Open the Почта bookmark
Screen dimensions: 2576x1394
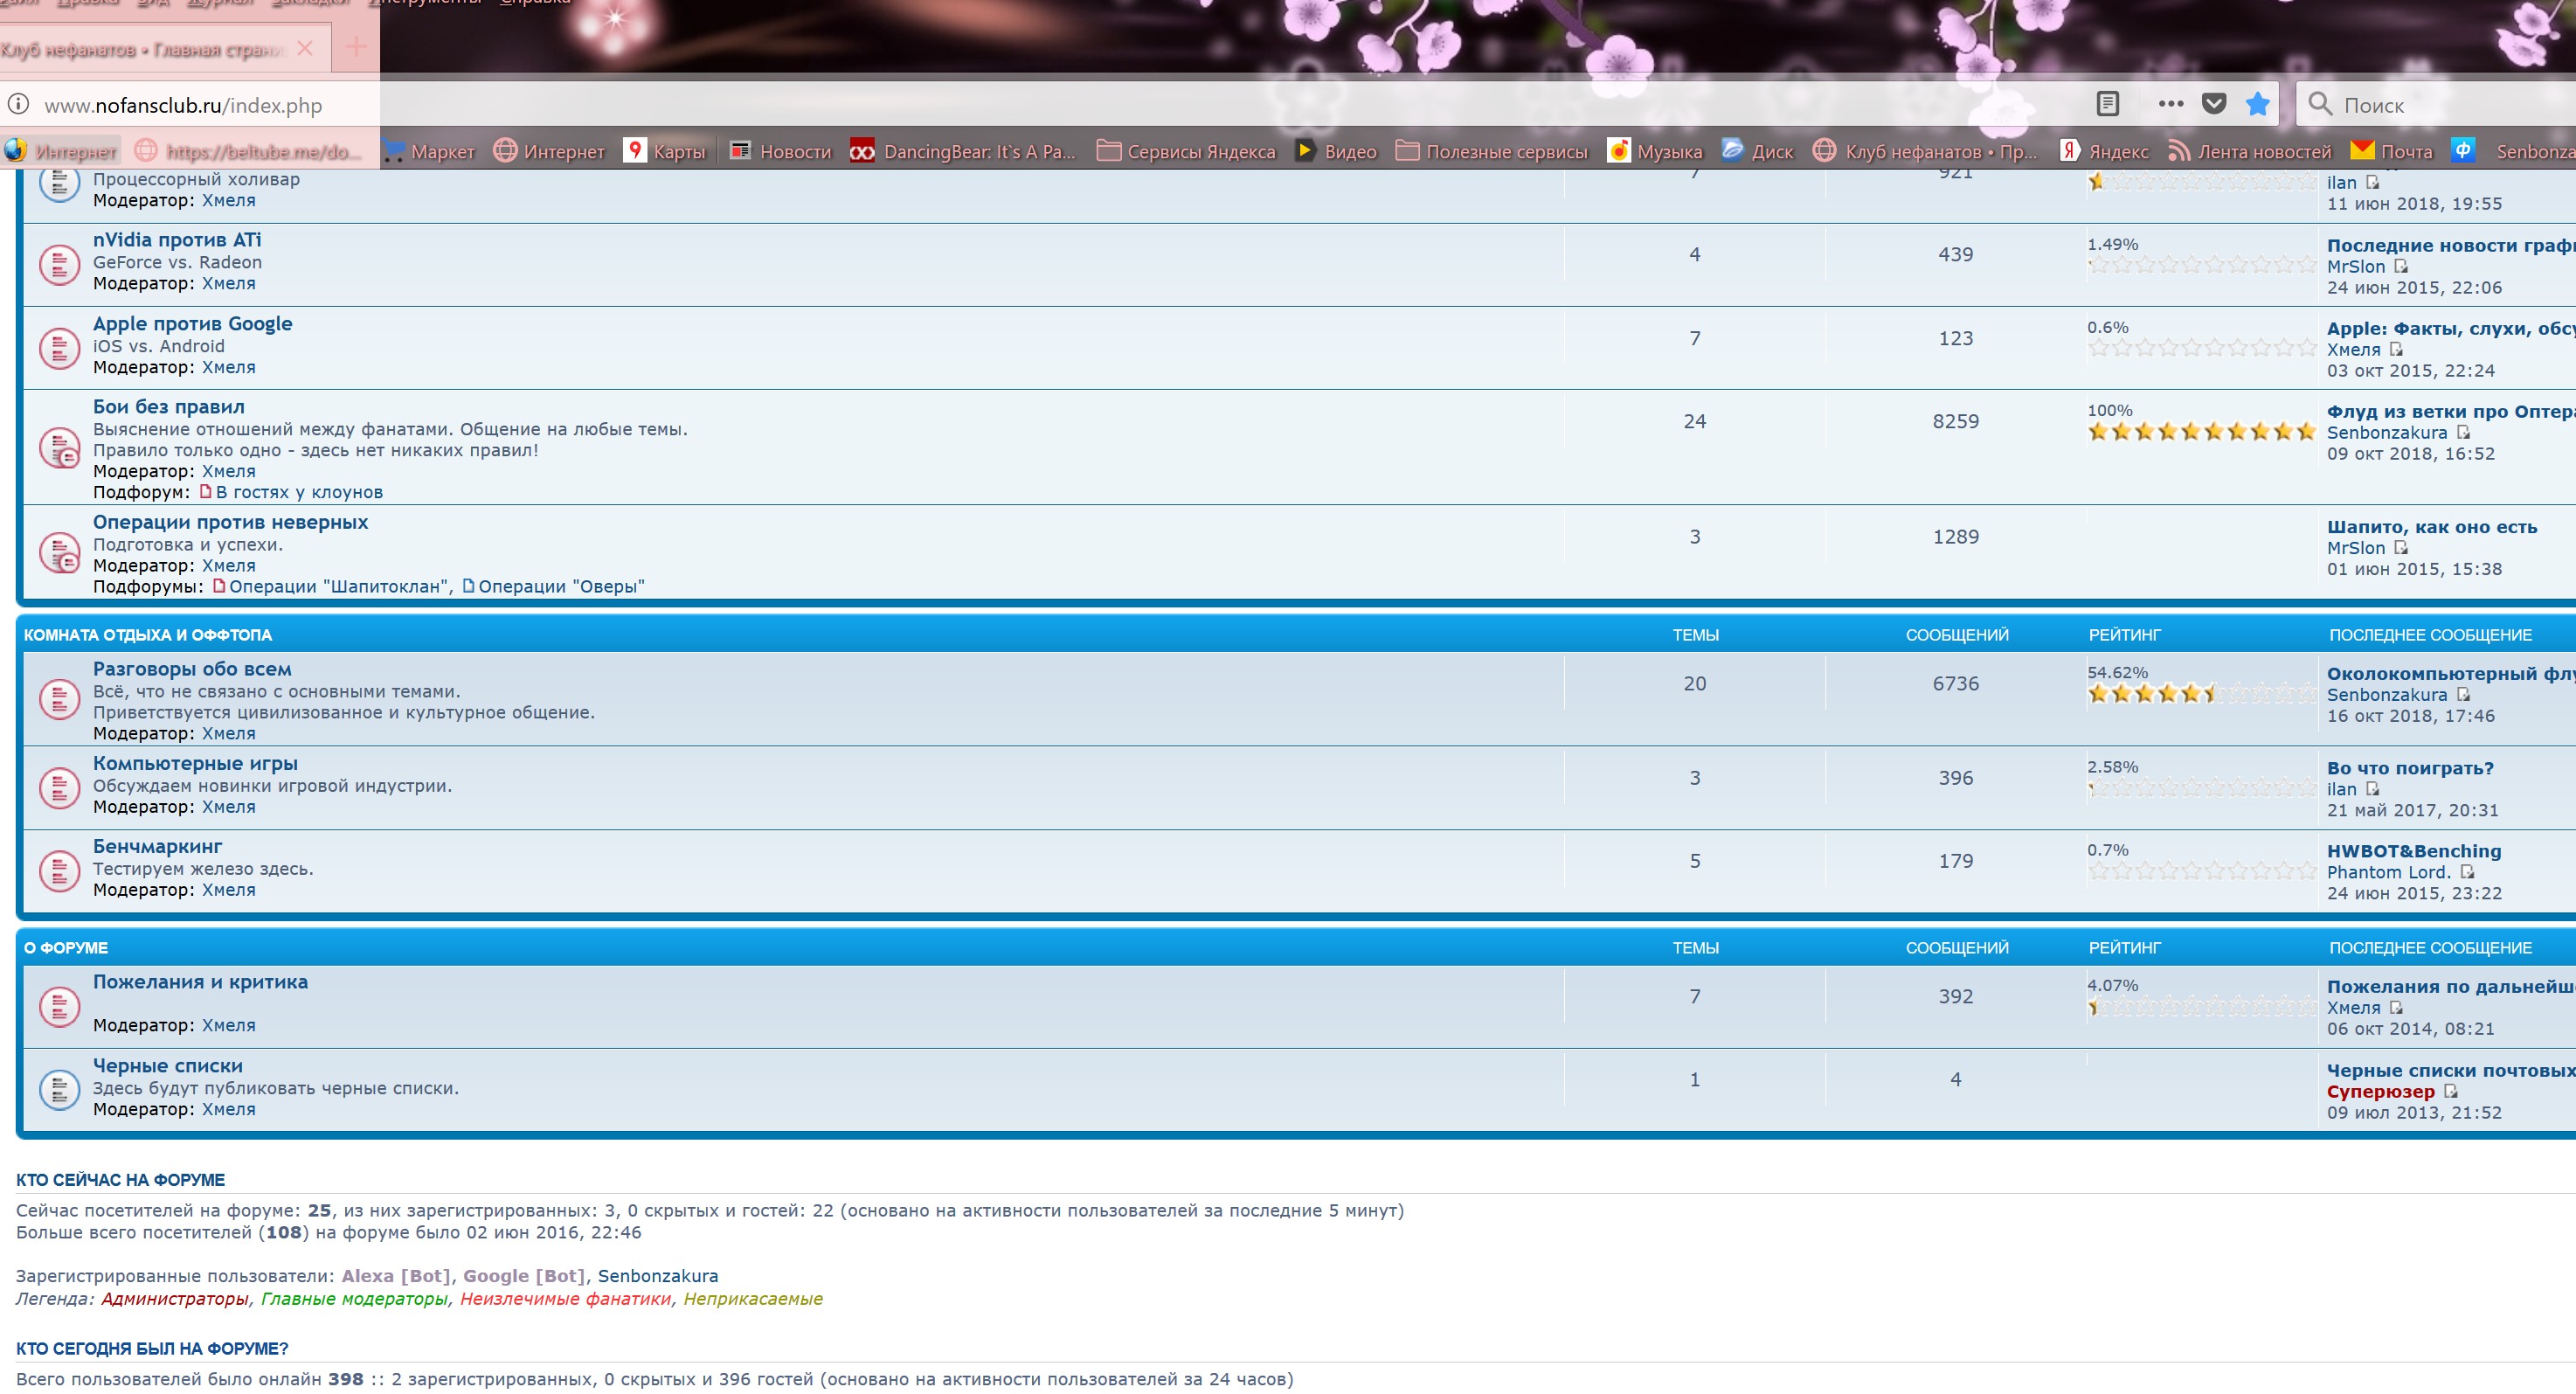tap(2391, 151)
